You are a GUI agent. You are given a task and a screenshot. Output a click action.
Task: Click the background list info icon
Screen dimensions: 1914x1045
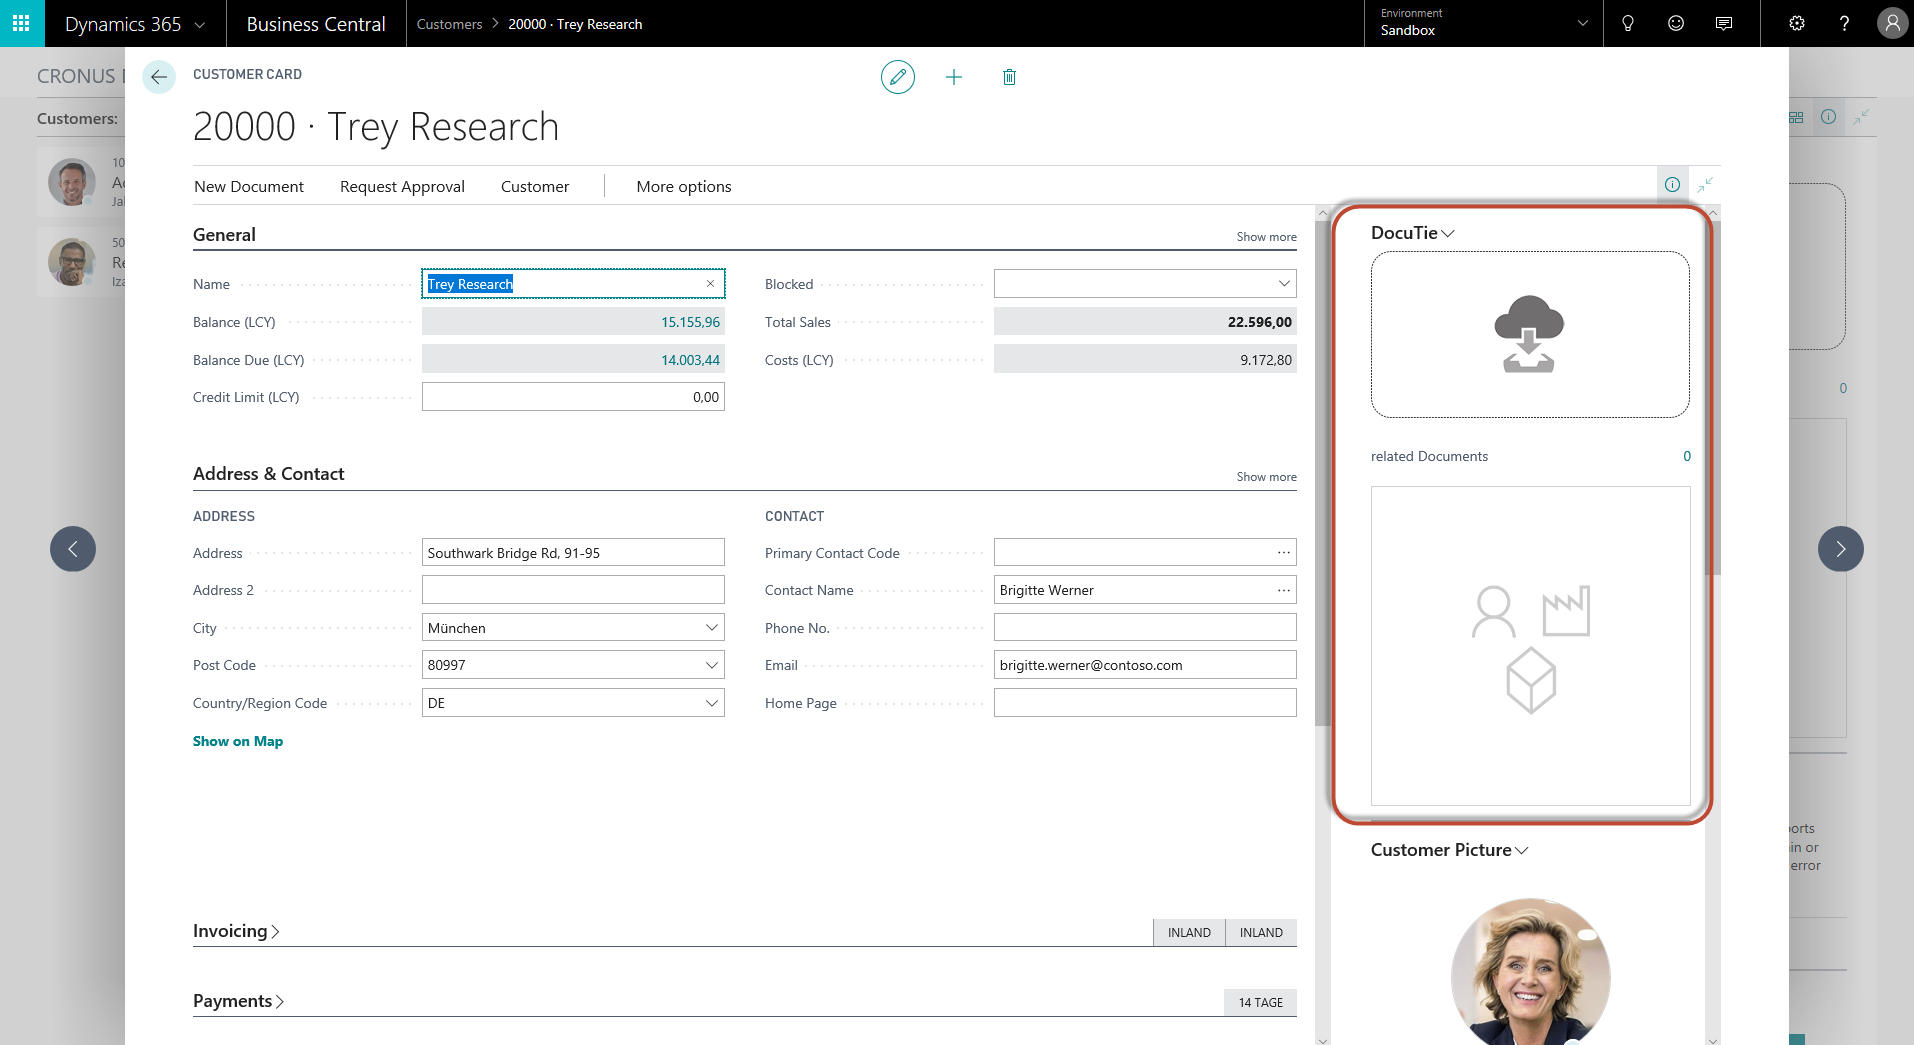pos(1828,117)
